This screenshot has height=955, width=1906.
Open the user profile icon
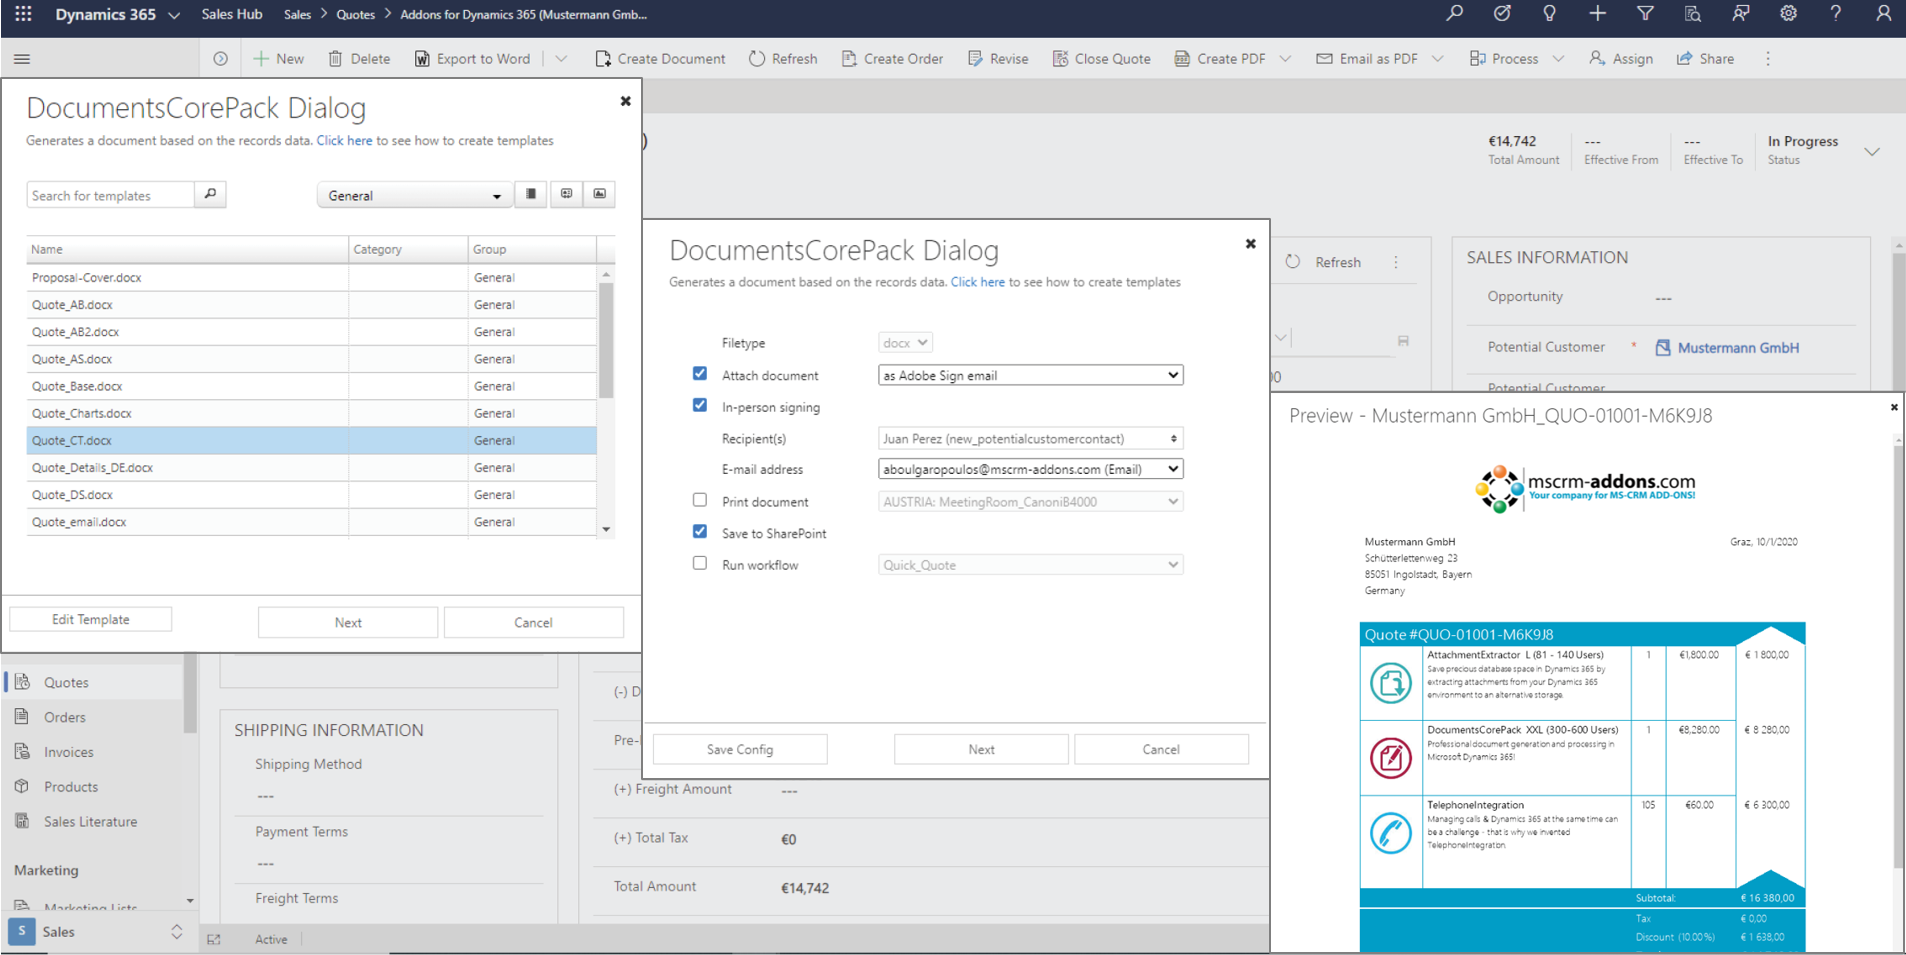click(1883, 14)
